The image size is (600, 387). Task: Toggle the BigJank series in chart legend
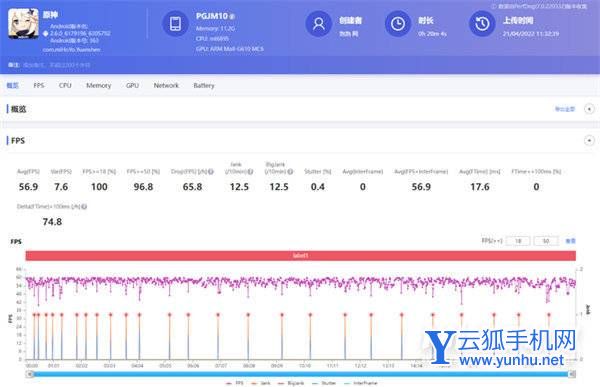click(x=290, y=383)
